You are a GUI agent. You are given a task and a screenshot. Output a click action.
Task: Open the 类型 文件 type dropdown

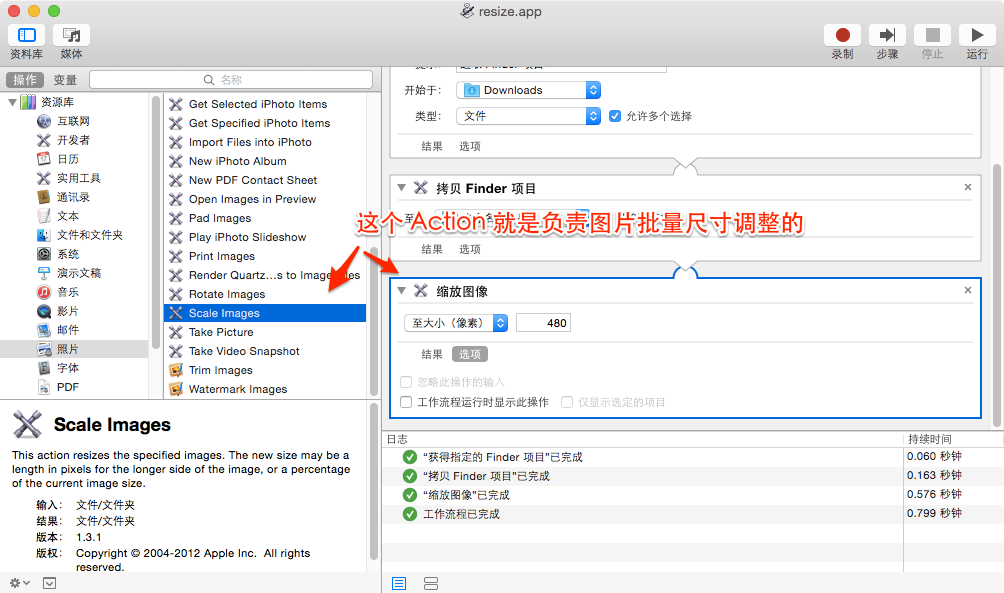[x=528, y=116]
